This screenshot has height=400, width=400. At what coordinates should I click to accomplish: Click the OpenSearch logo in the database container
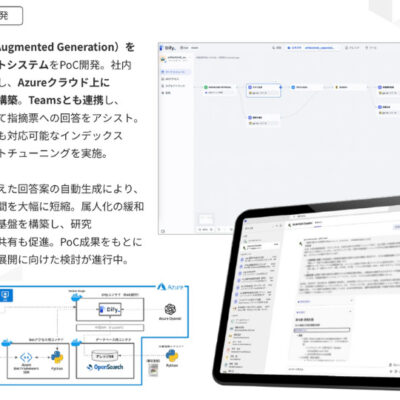pos(105,367)
